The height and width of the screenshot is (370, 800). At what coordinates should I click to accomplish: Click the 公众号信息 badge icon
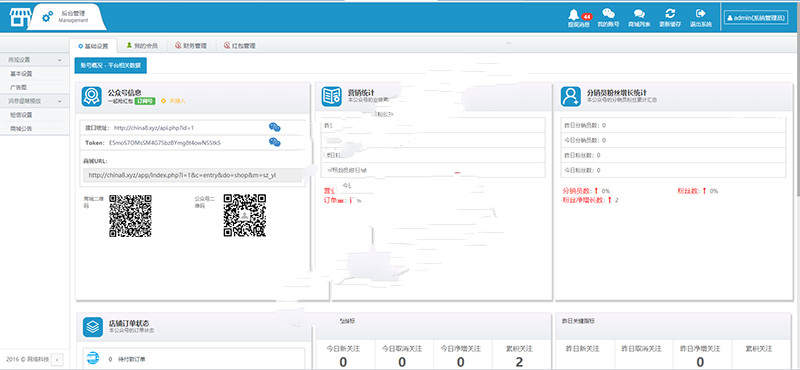(91, 96)
